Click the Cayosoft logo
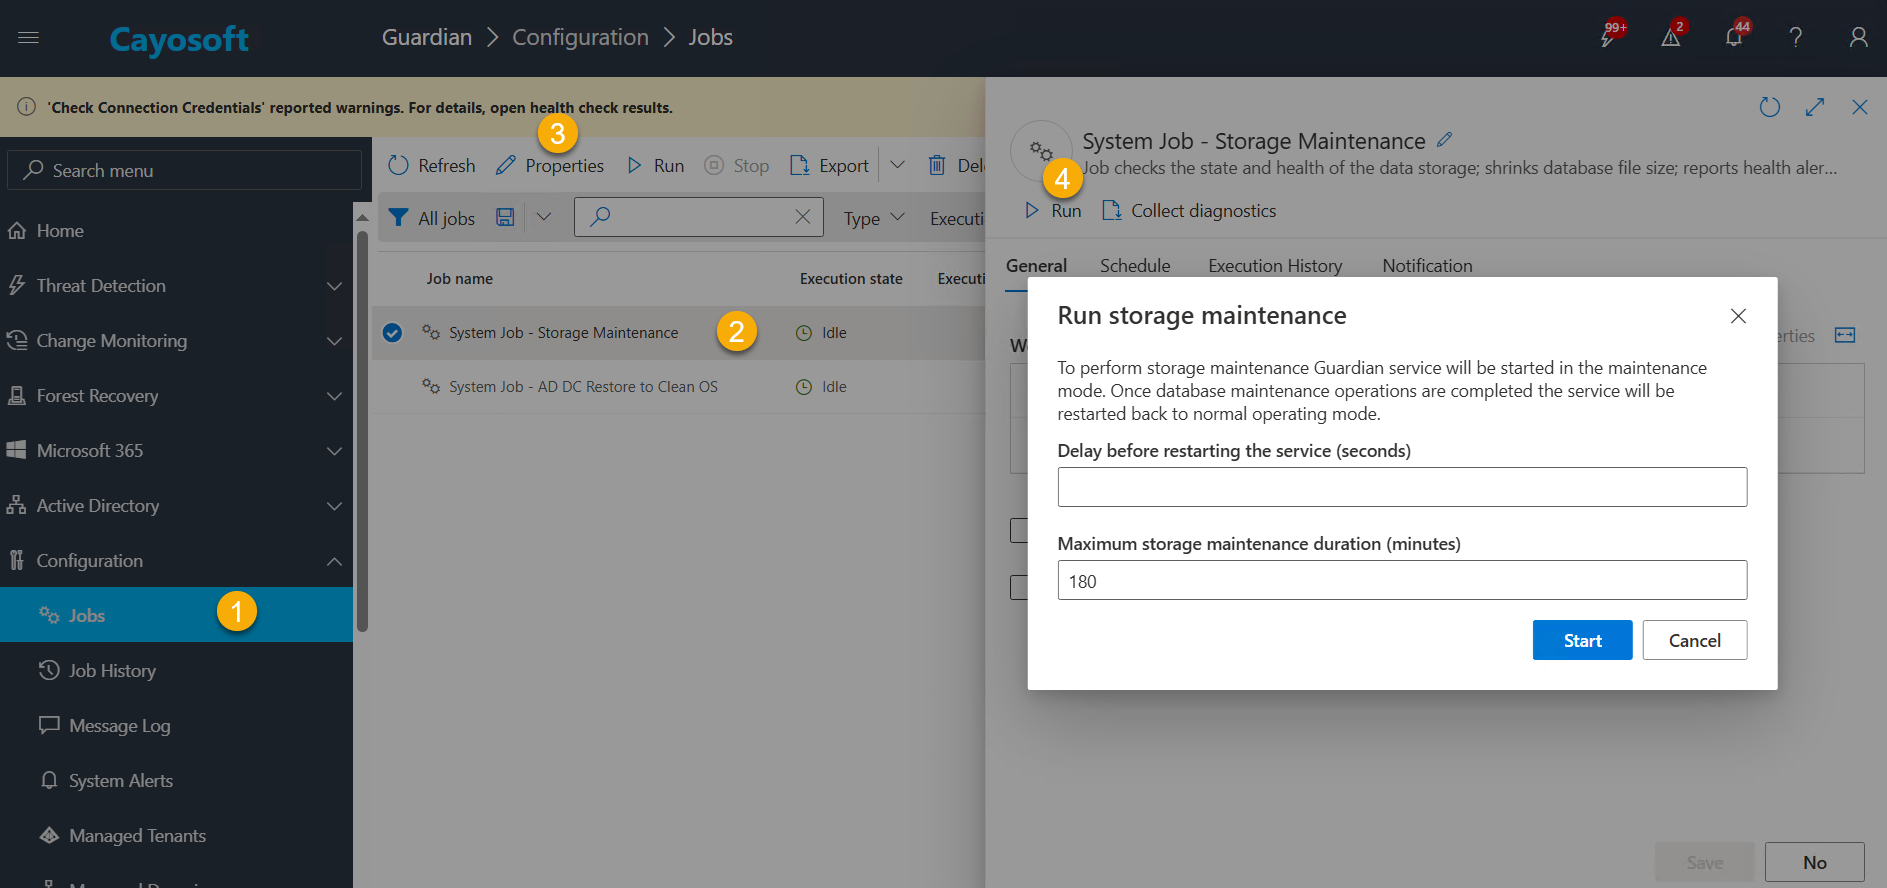 tap(179, 39)
